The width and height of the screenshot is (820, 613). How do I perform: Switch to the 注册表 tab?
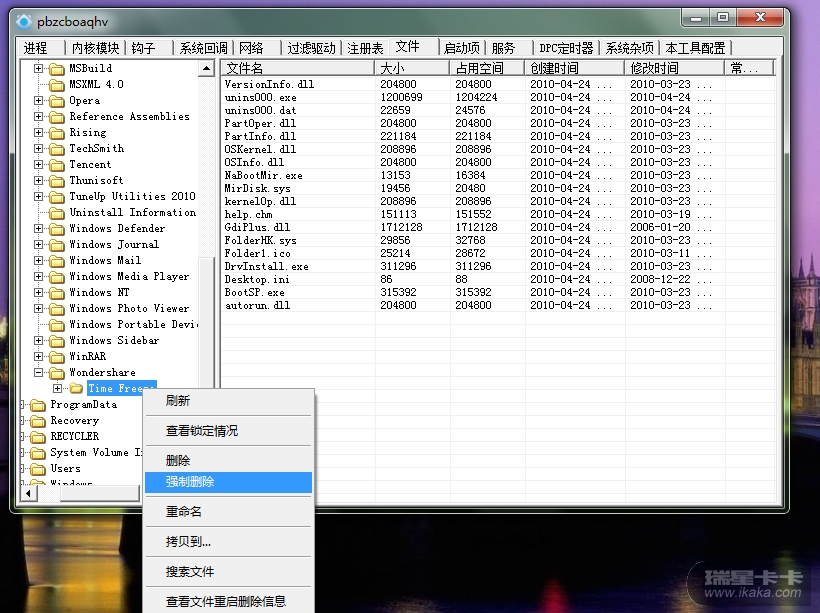coord(365,48)
